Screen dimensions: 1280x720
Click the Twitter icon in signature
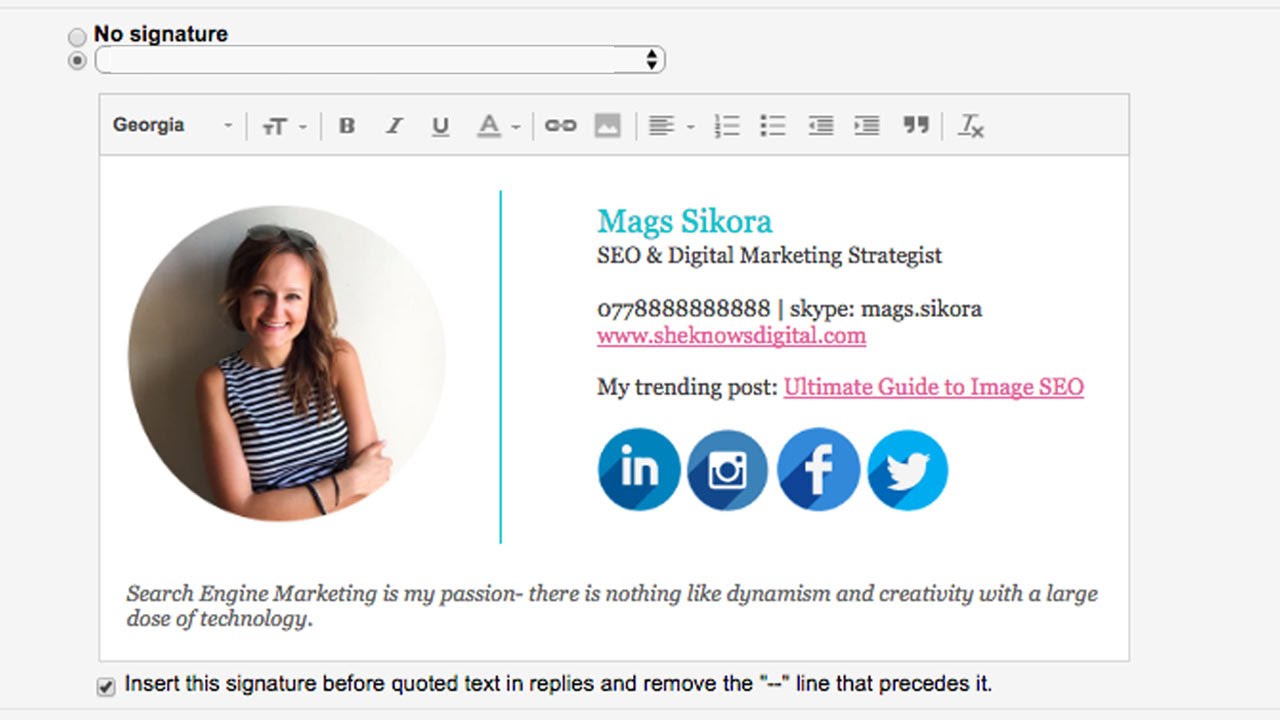(x=907, y=469)
